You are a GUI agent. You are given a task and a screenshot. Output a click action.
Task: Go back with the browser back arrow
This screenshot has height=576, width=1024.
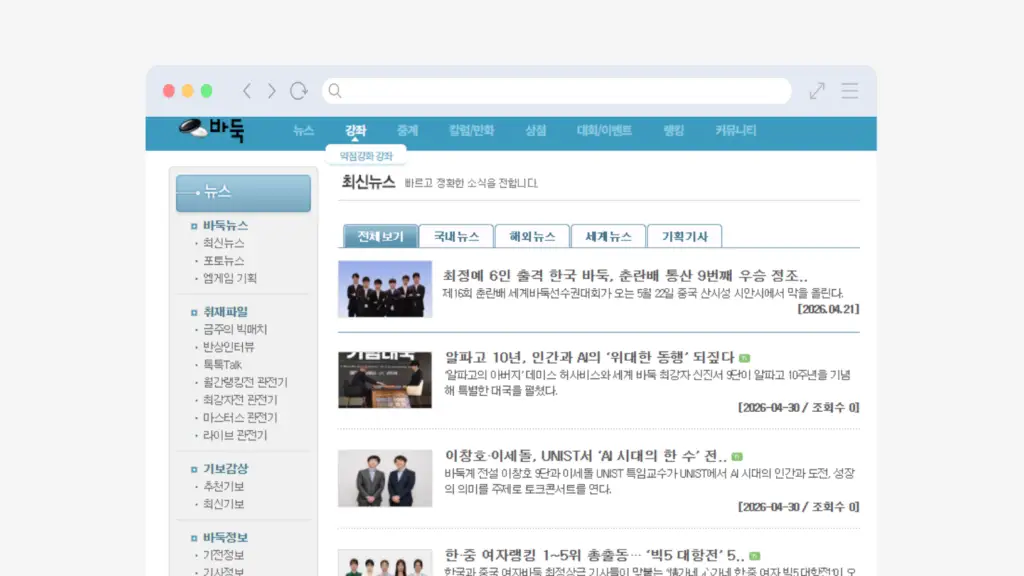pos(247,91)
